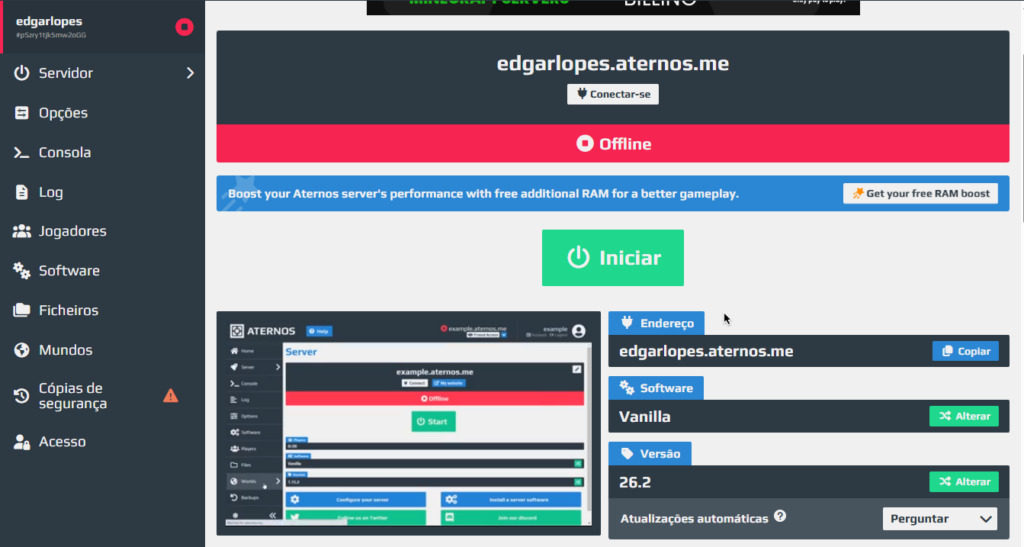Click the 26.2 version text
Screen dimensions: 1024x547
pyautogui.click(x=635, y=482)
